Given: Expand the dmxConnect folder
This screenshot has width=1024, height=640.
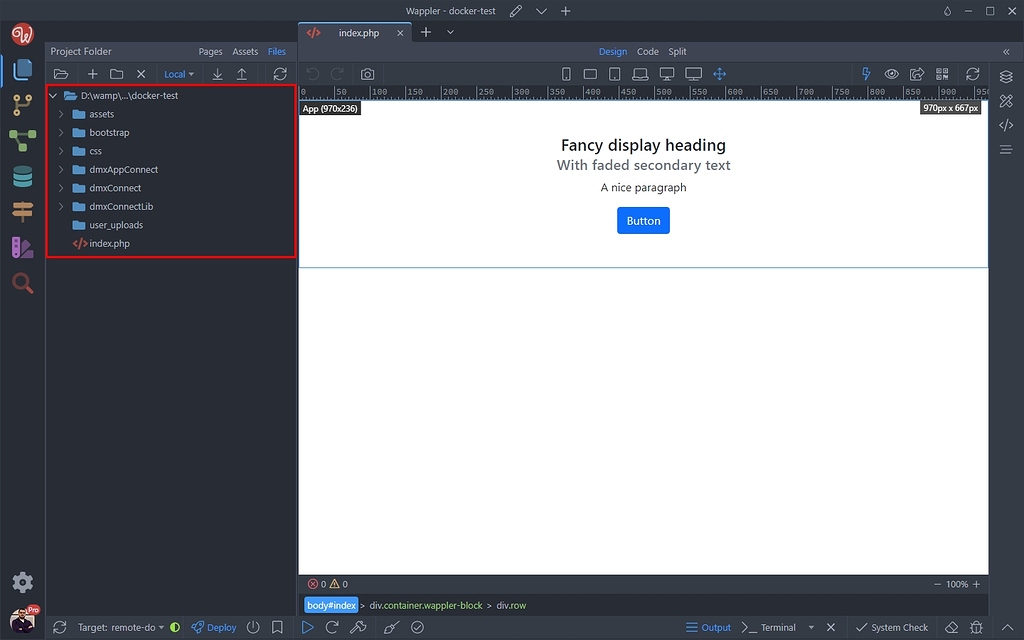Looking at the screenshot, I should tap(61, 188).
